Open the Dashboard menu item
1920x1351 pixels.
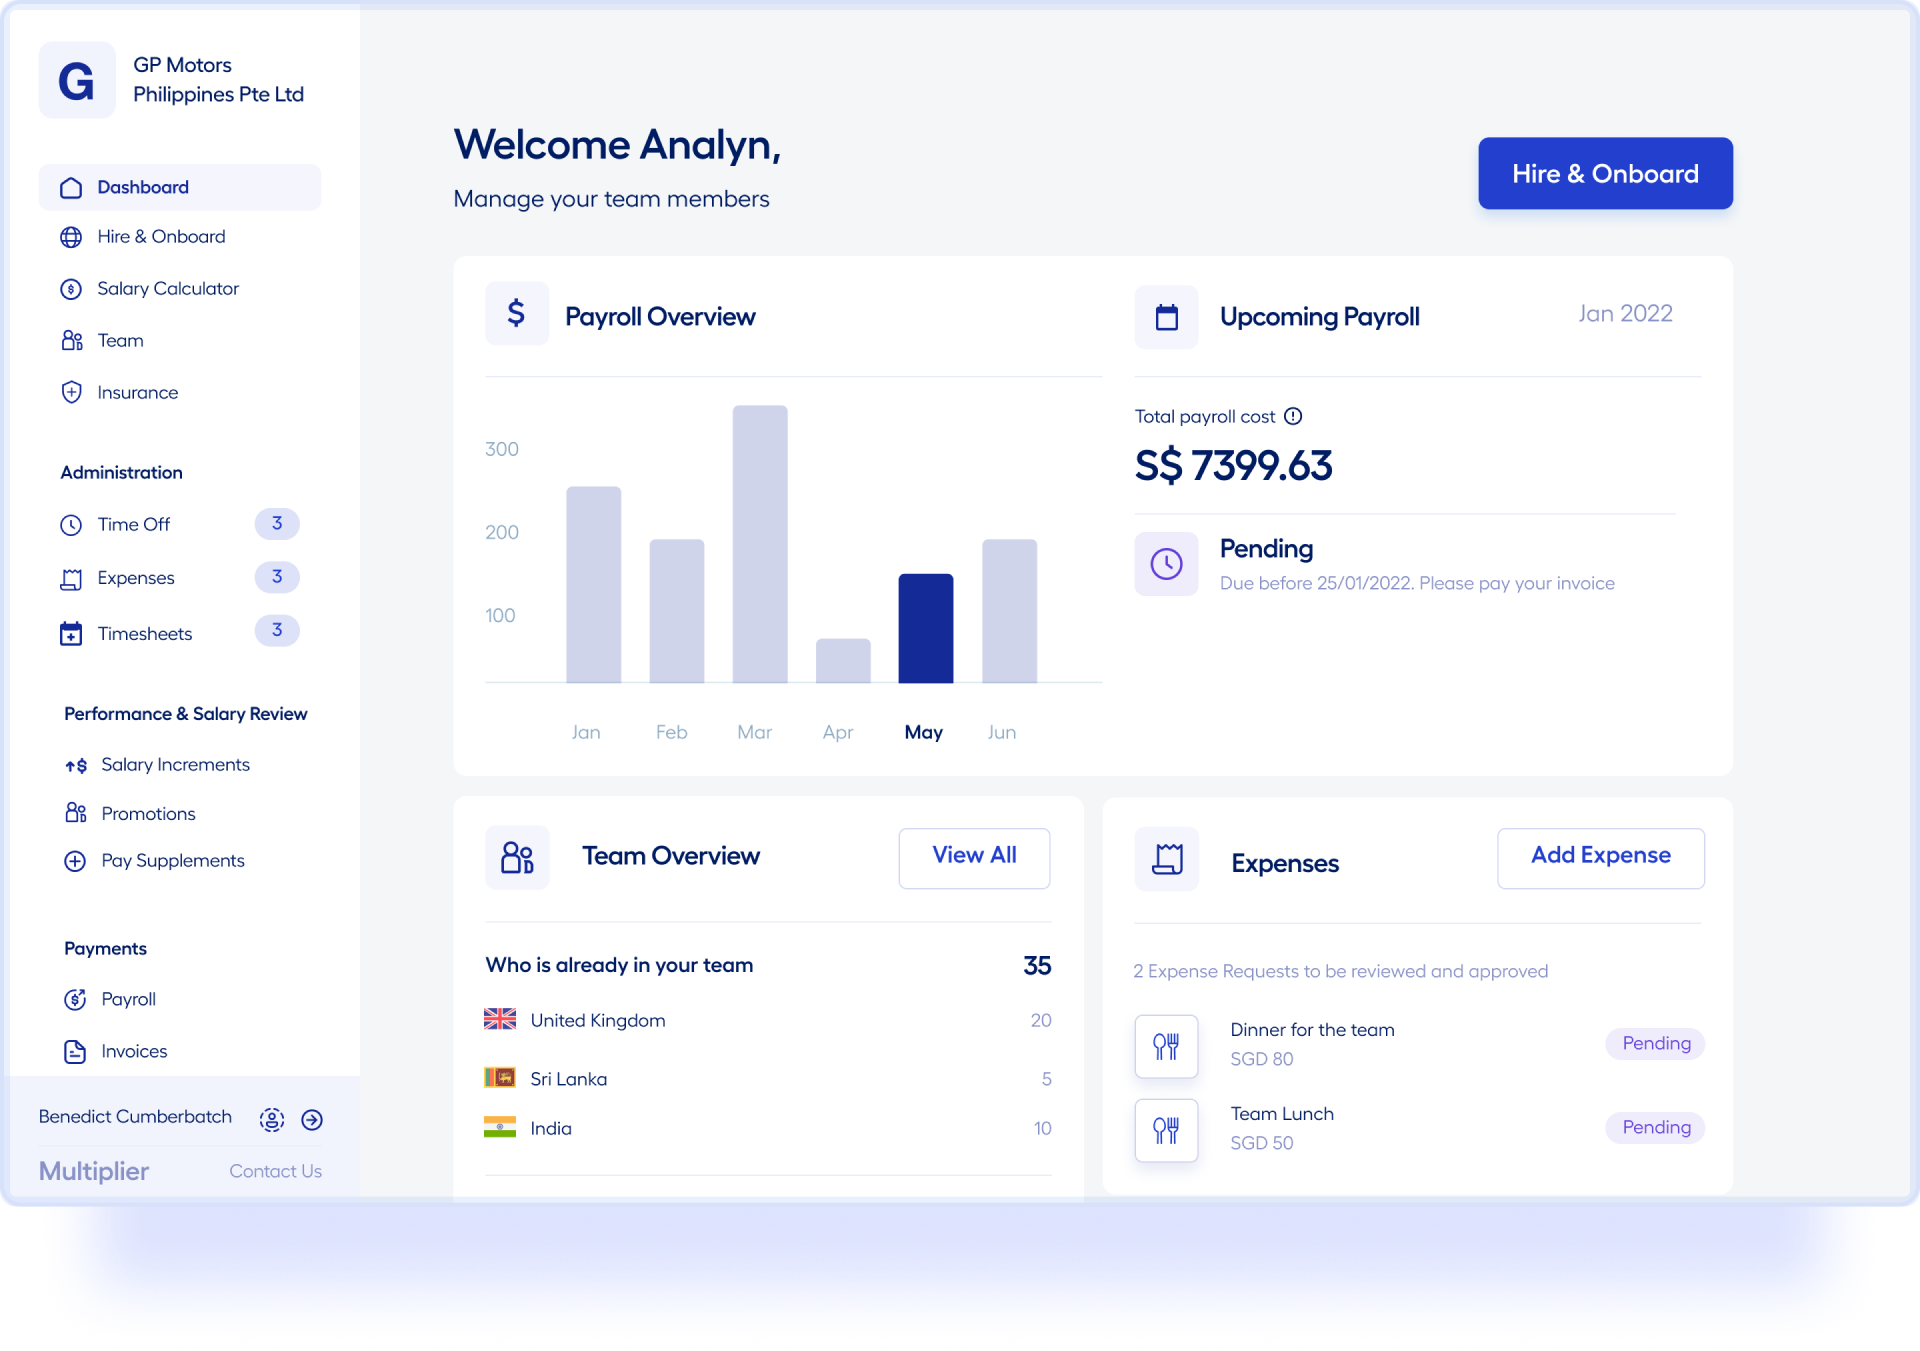(180, 187)
